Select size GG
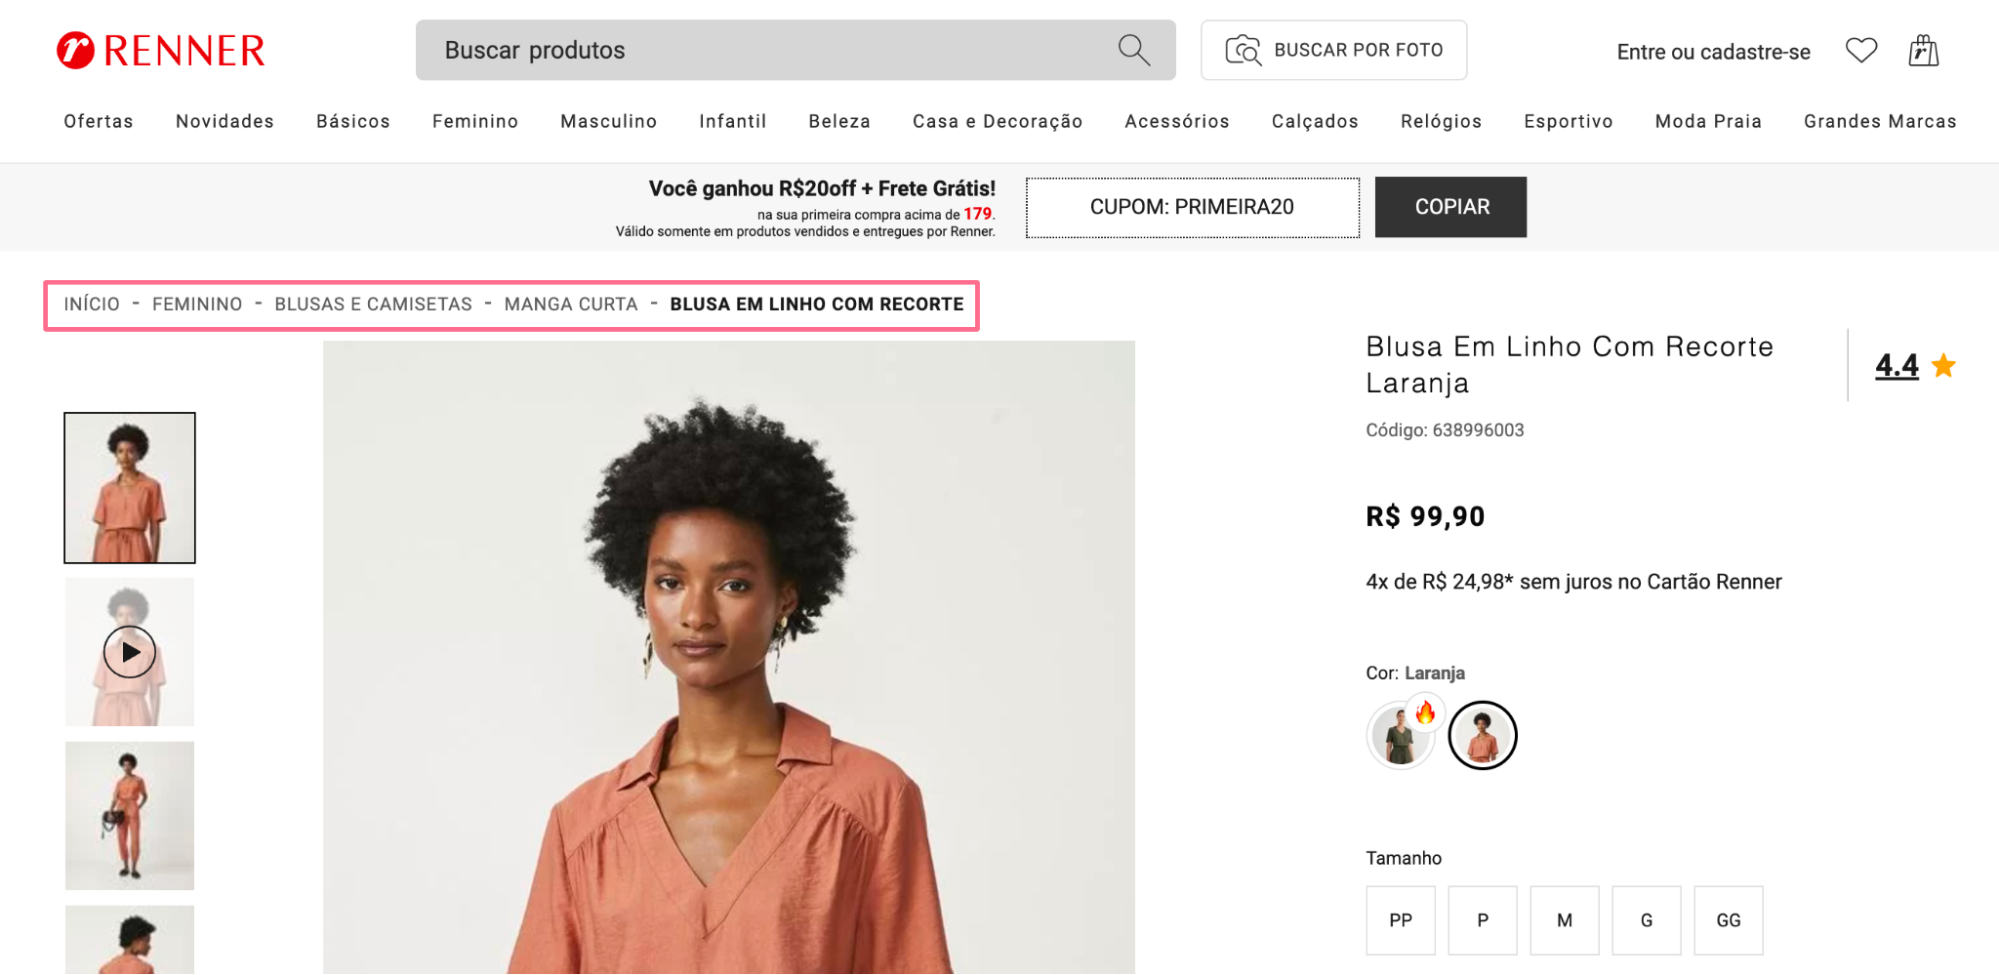 click(x=1727, y=919)
